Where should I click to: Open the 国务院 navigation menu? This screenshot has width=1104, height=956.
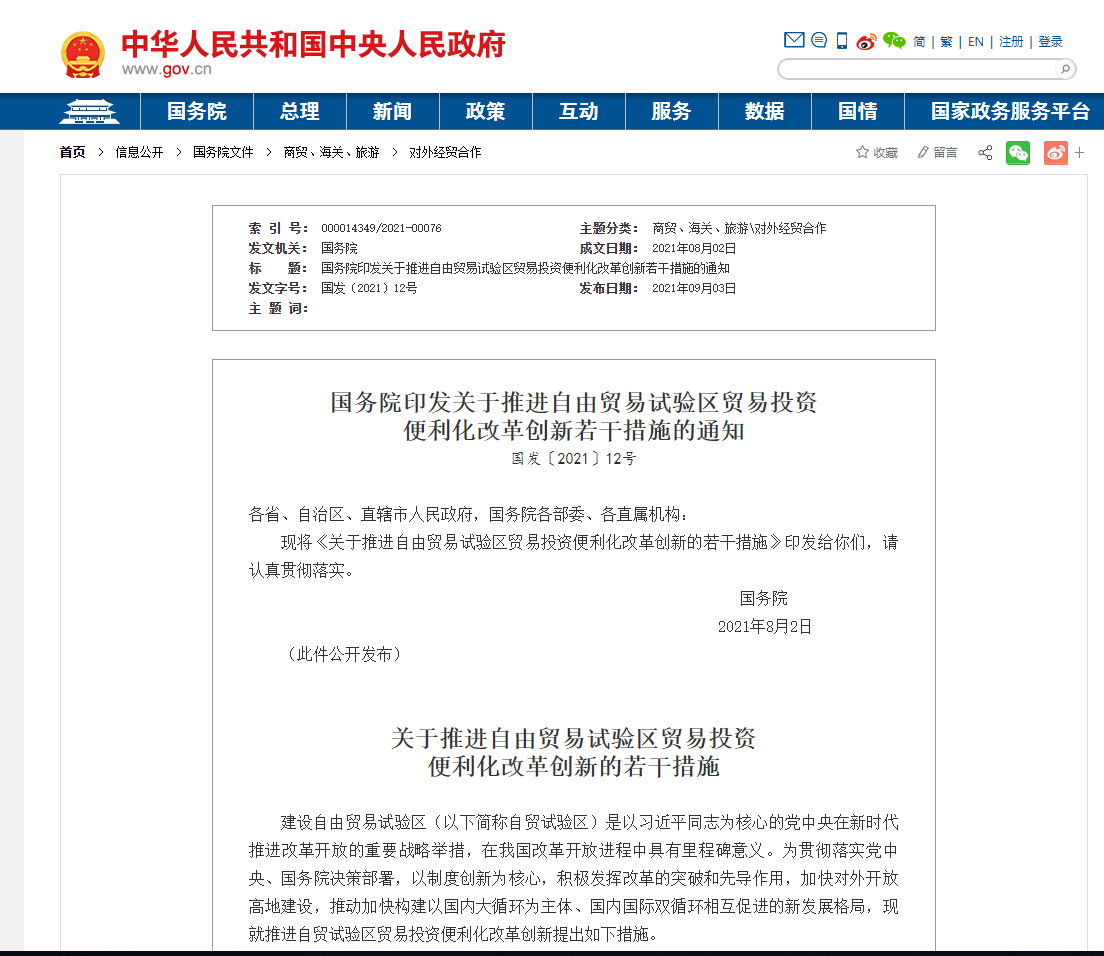pos(196,111)
